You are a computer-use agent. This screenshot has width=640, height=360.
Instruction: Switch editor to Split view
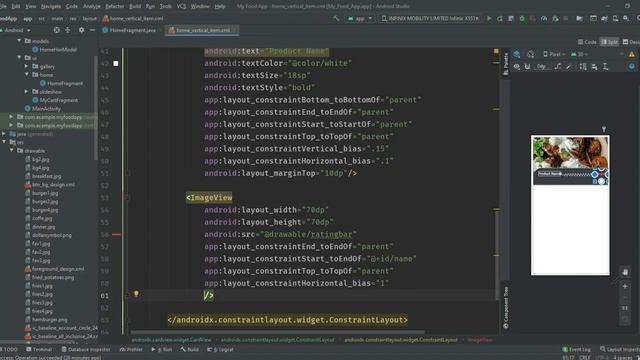[x=609, y=42]
